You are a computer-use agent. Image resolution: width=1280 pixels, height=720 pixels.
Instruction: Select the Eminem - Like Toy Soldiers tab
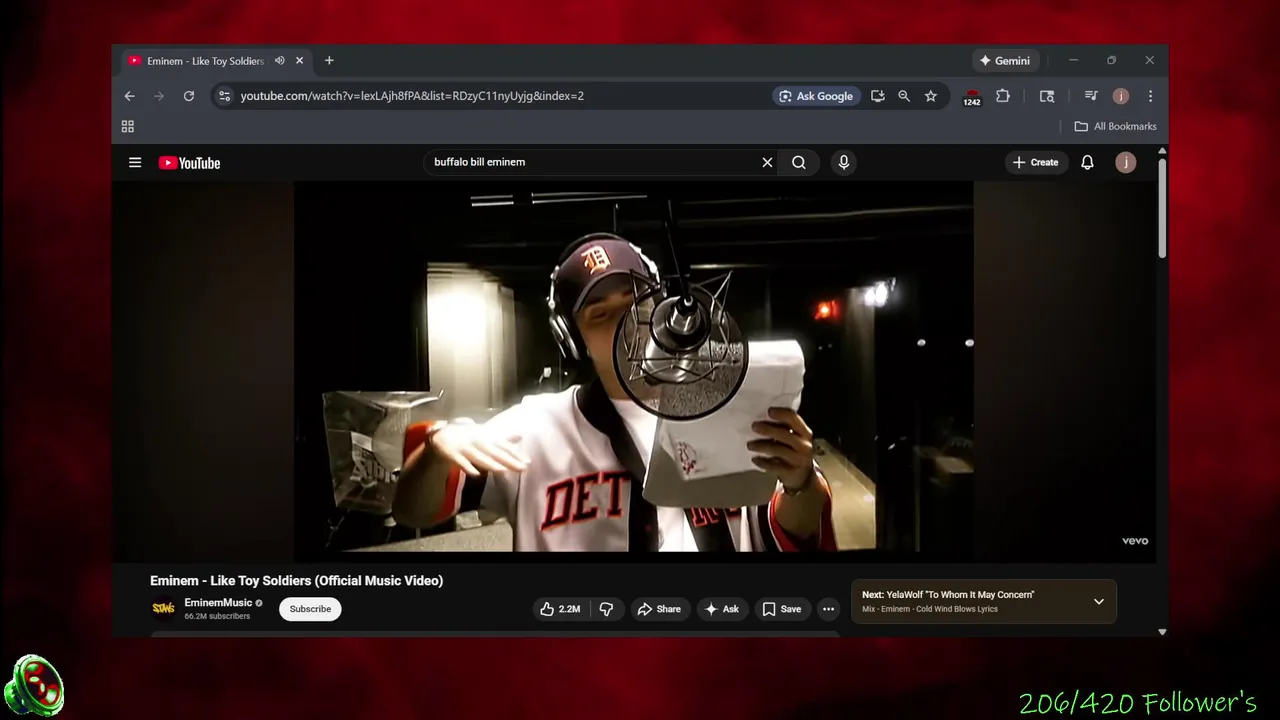[205, 61]
